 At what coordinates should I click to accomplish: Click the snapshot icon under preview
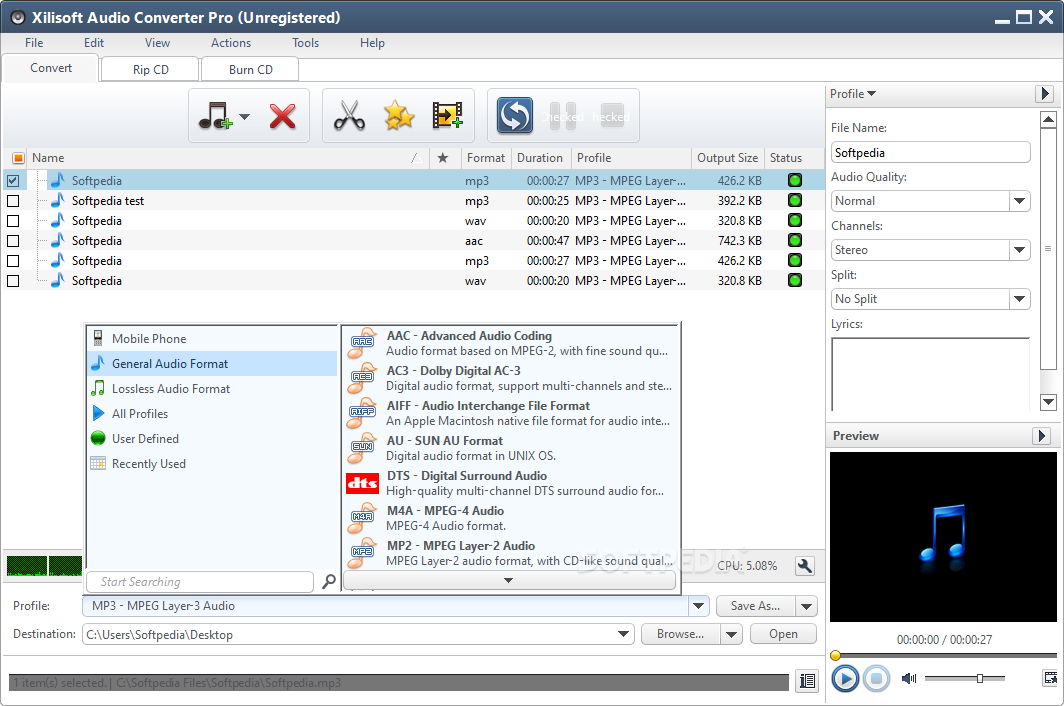click(x=1050, y=677)
